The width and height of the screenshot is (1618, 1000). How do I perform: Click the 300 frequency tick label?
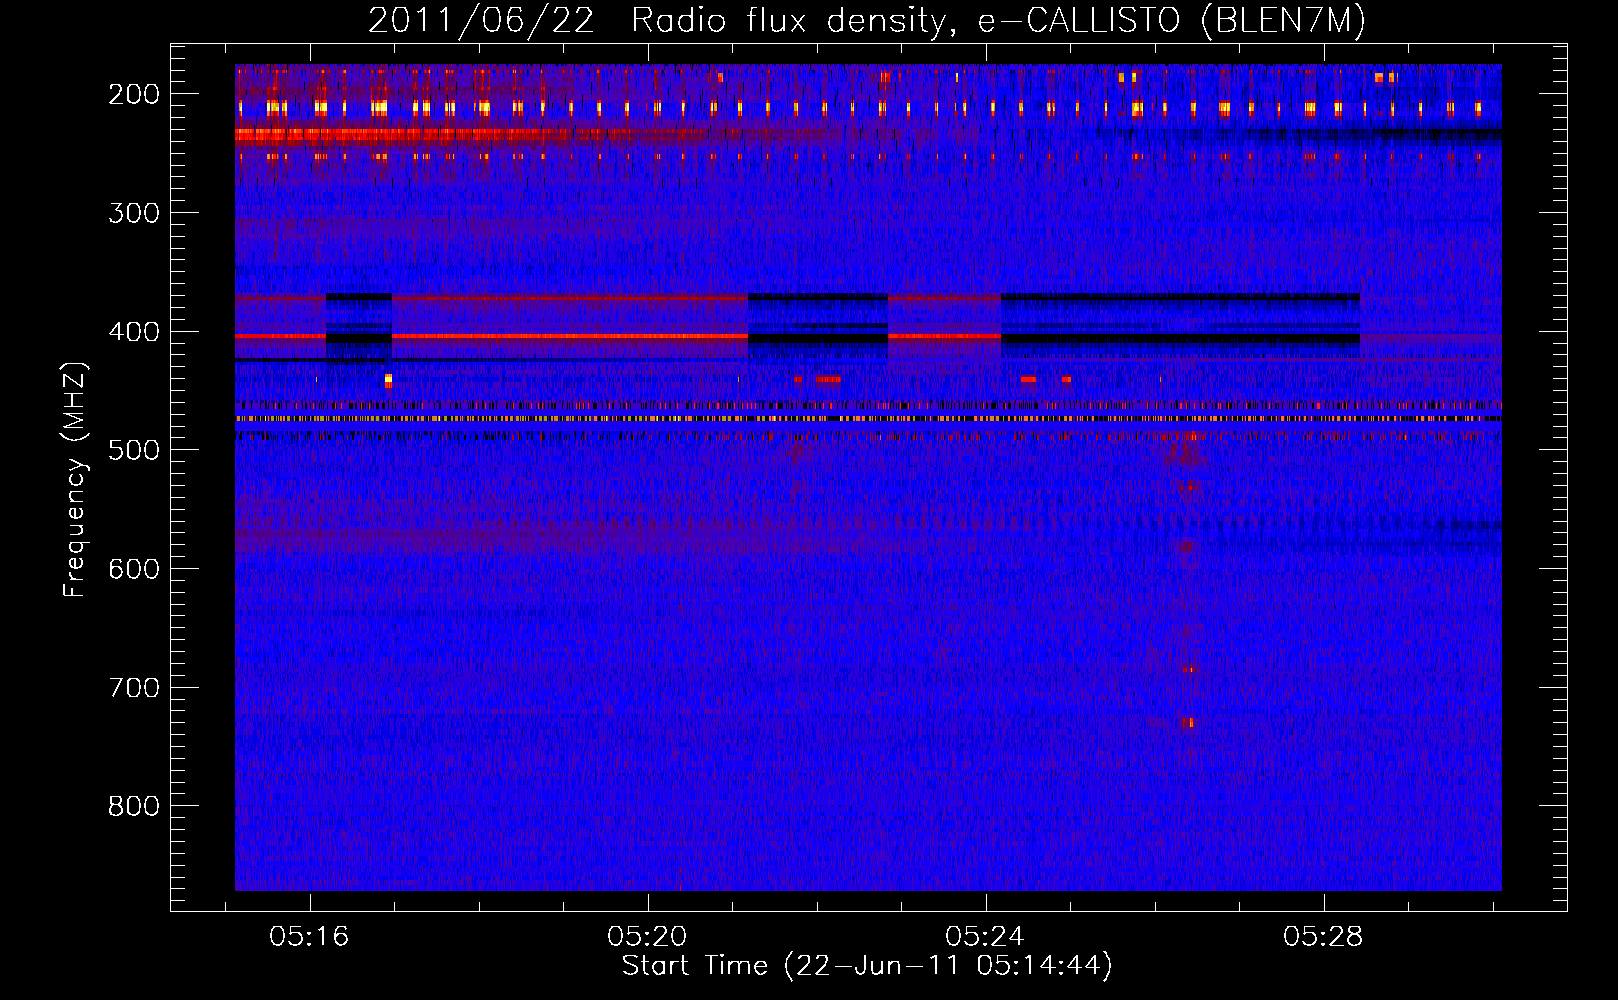point(134,213)
